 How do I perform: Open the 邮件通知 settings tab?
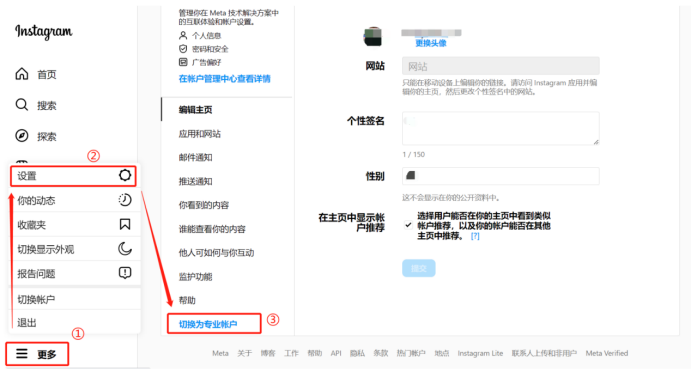click(196, 157)
